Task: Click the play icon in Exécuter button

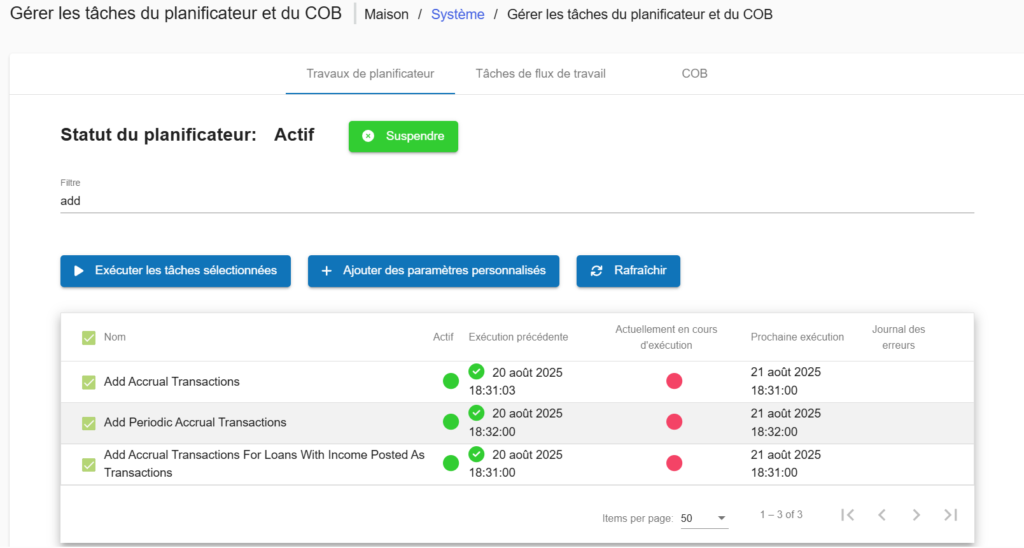Action: click(x=79, y=270)
